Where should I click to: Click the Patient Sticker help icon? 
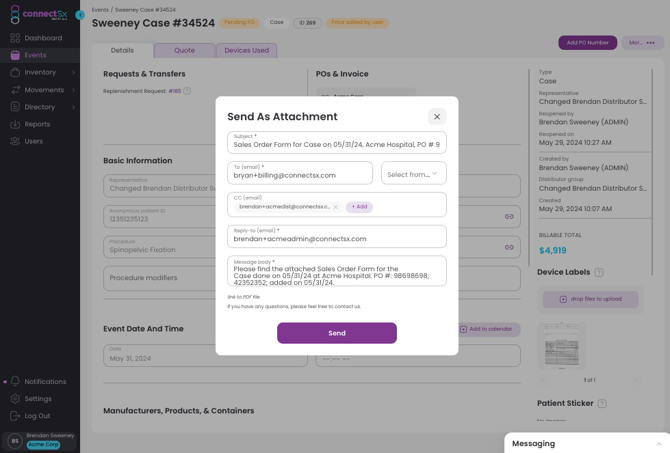(602, 403)
